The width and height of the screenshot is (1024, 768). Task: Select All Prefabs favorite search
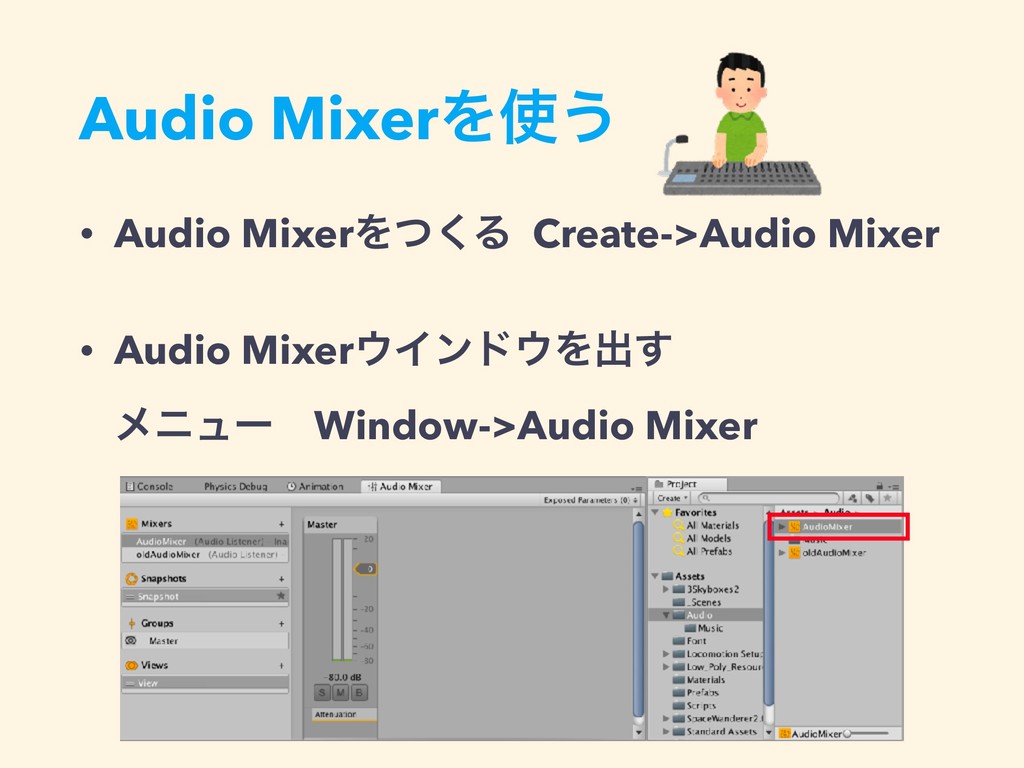[x=709, y=552]
